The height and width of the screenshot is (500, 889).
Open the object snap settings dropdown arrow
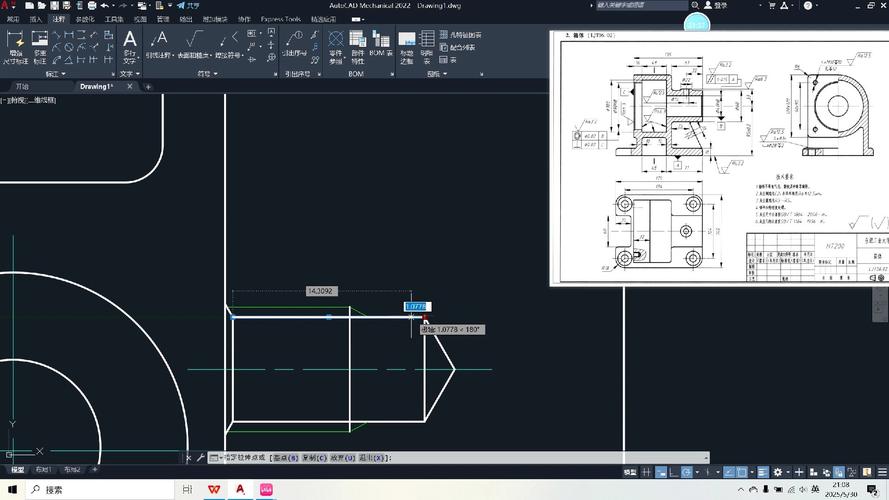pyautogui.click(x=752, y=472)
